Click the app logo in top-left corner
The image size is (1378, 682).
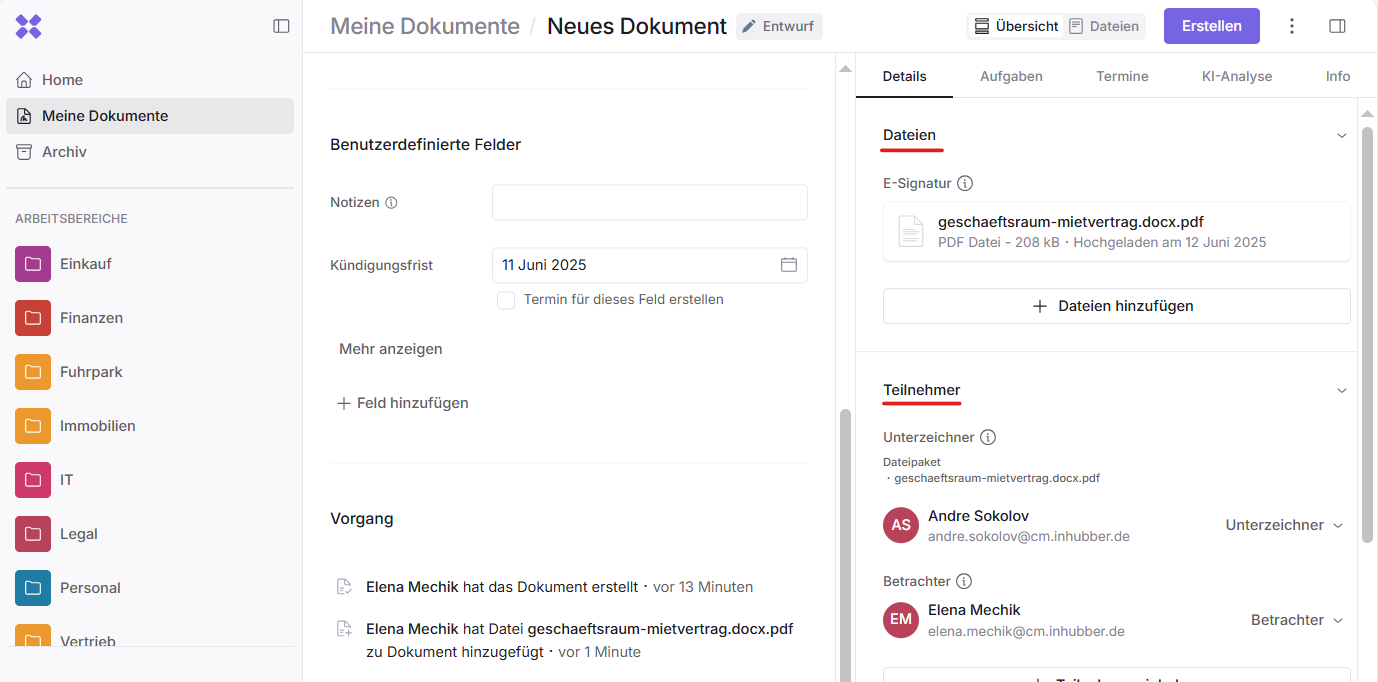tap(29, 27)
